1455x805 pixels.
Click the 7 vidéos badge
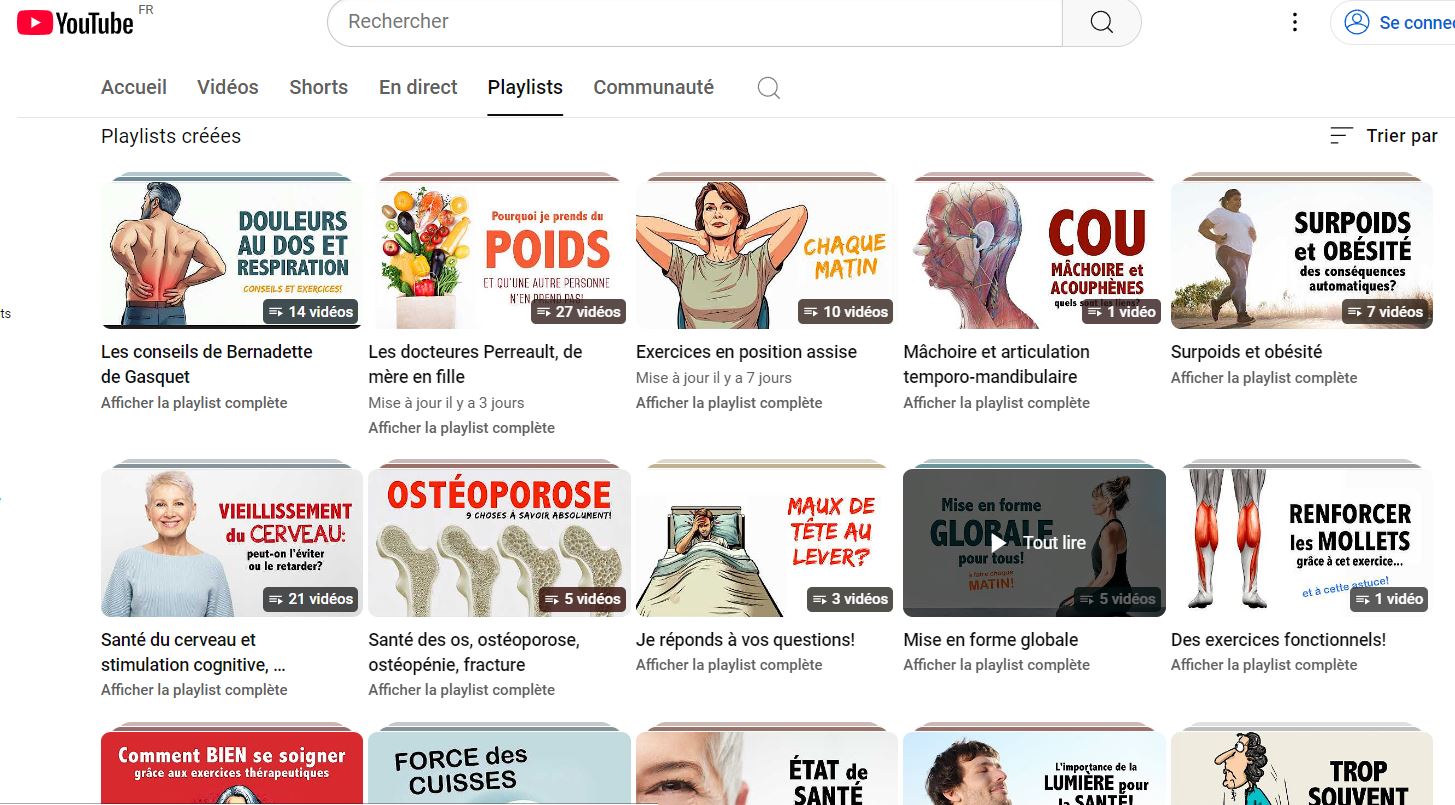(x=1385, y=312)
